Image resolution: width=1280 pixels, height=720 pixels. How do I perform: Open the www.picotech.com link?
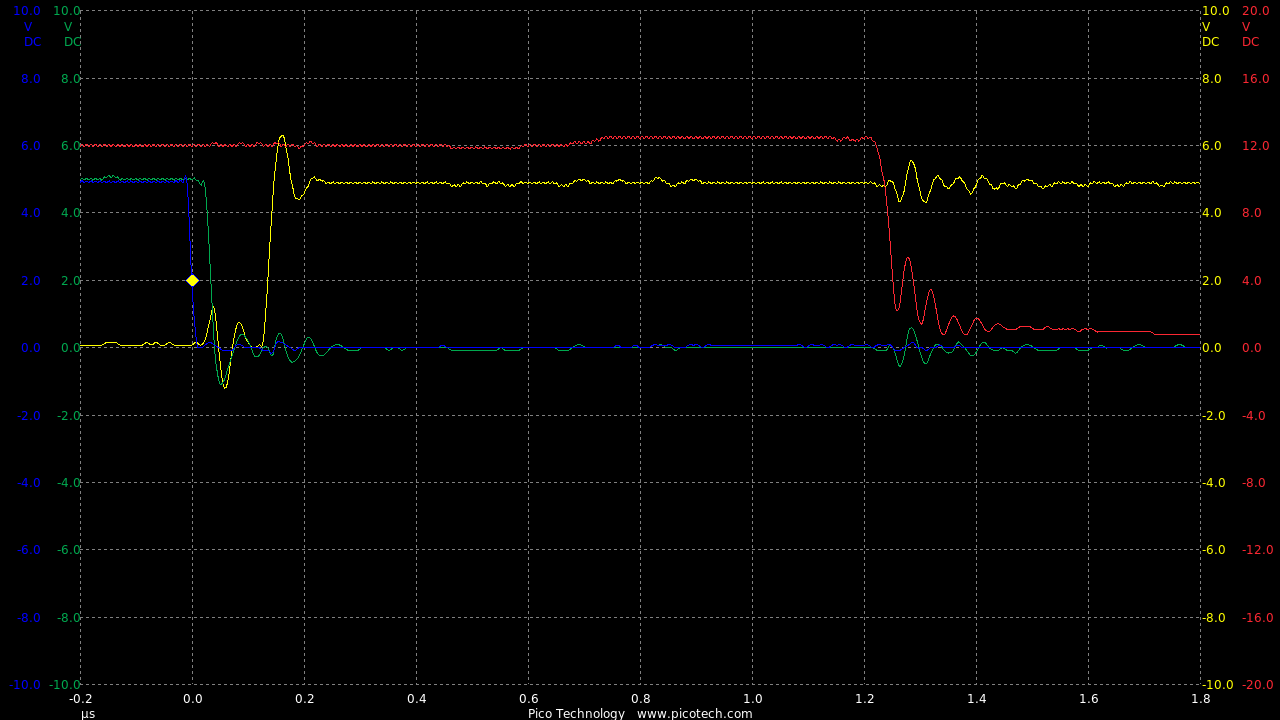click(x=694, y=714)
